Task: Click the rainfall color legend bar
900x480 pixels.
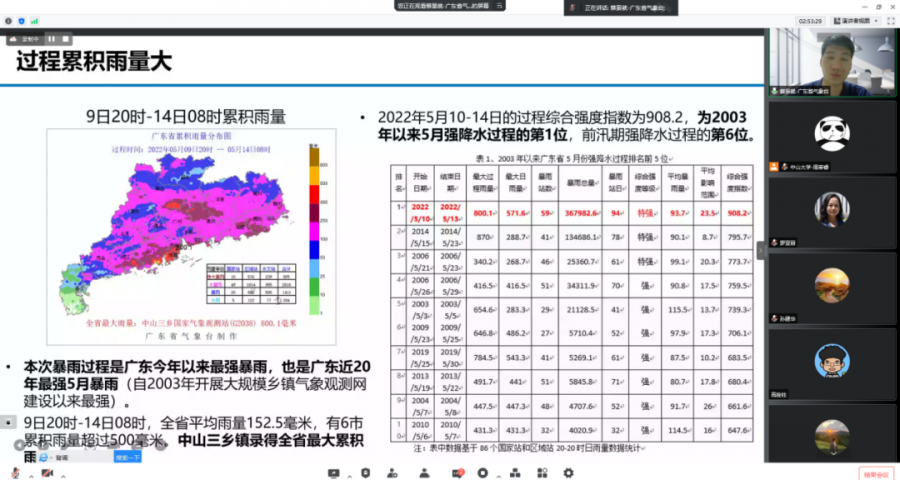Action: [313, 223]
